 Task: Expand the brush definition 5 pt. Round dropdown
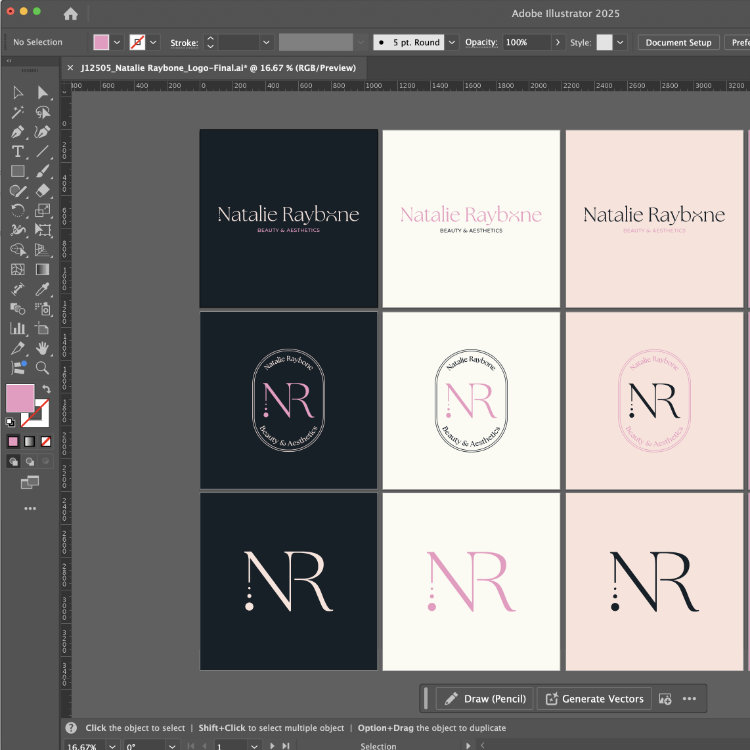coord(452,43)
